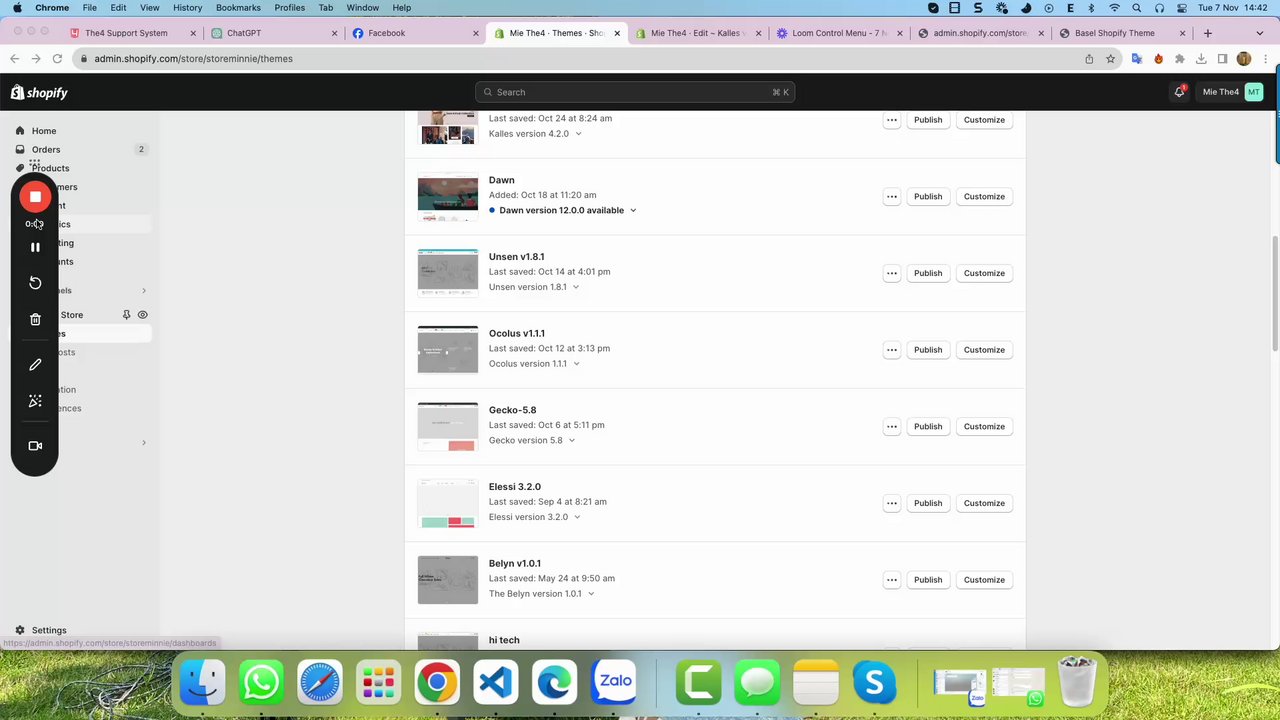
Task: Open more actions for Gecko-5.8
Action: point(891,427)
